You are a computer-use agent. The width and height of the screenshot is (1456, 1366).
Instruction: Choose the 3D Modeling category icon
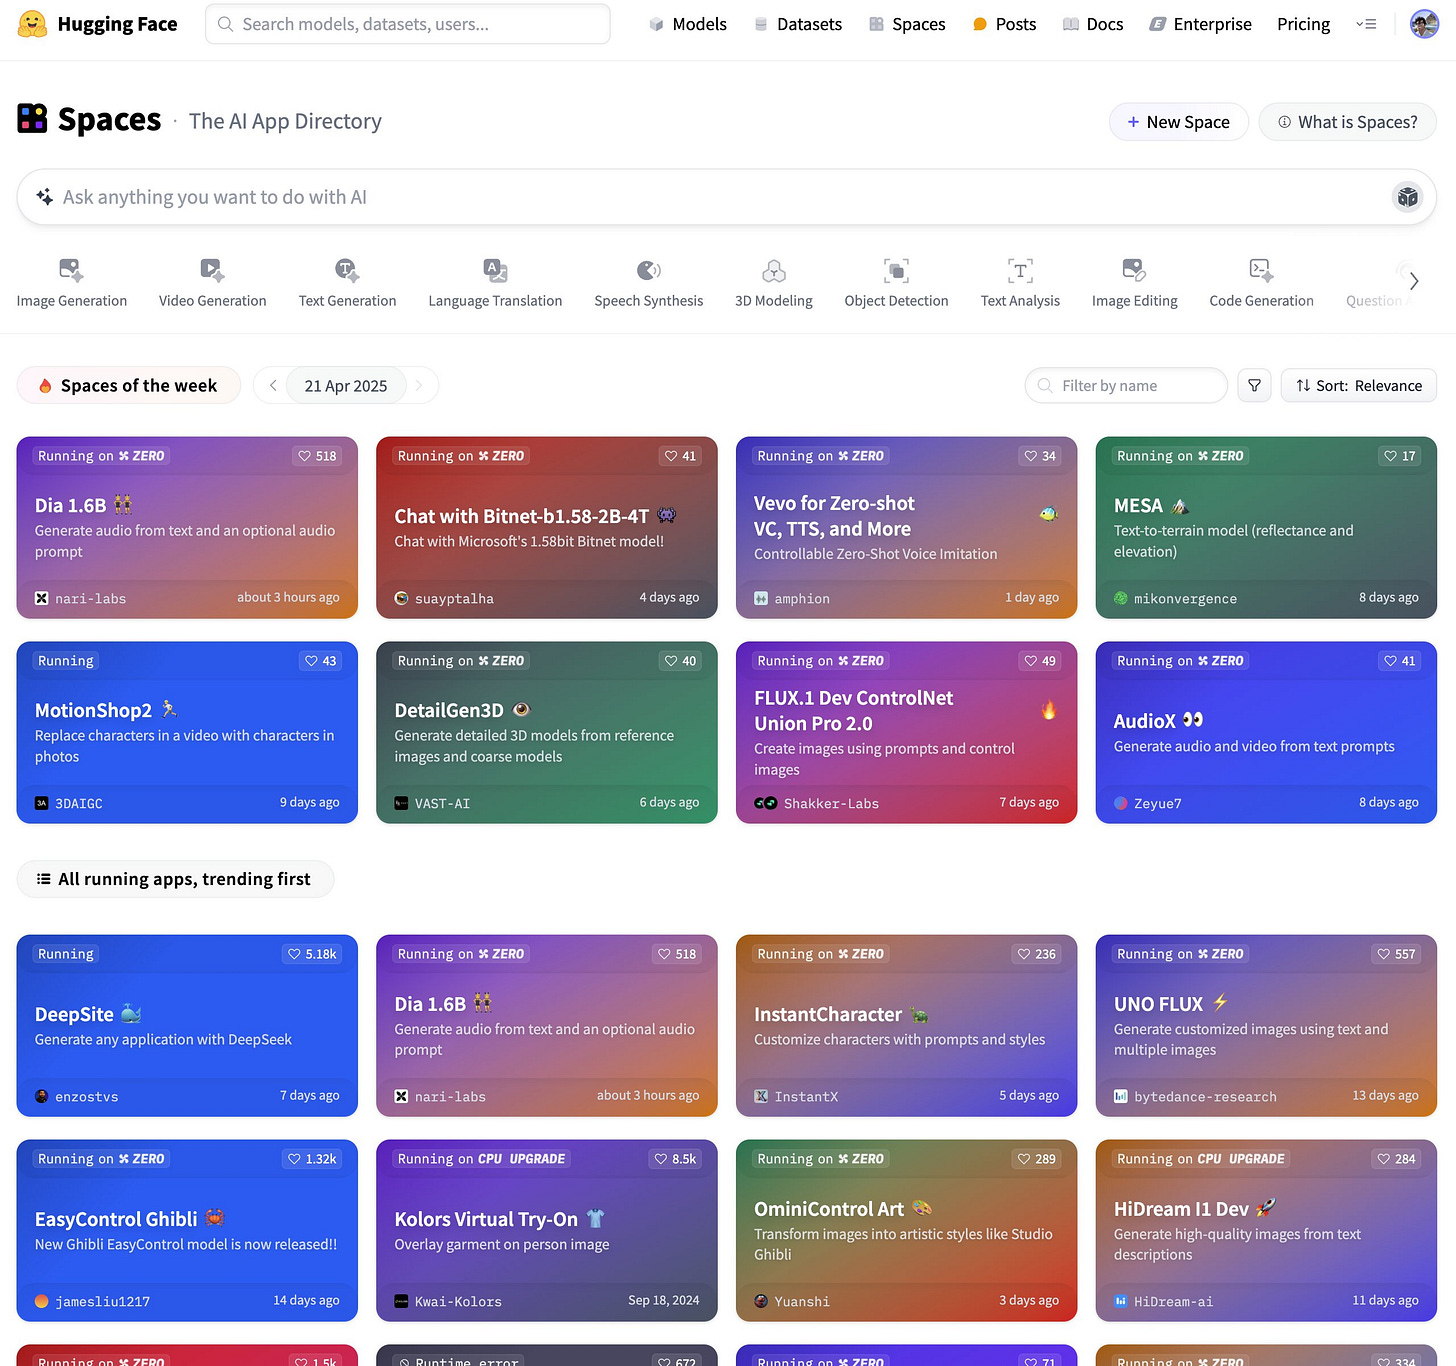(774, 270)
